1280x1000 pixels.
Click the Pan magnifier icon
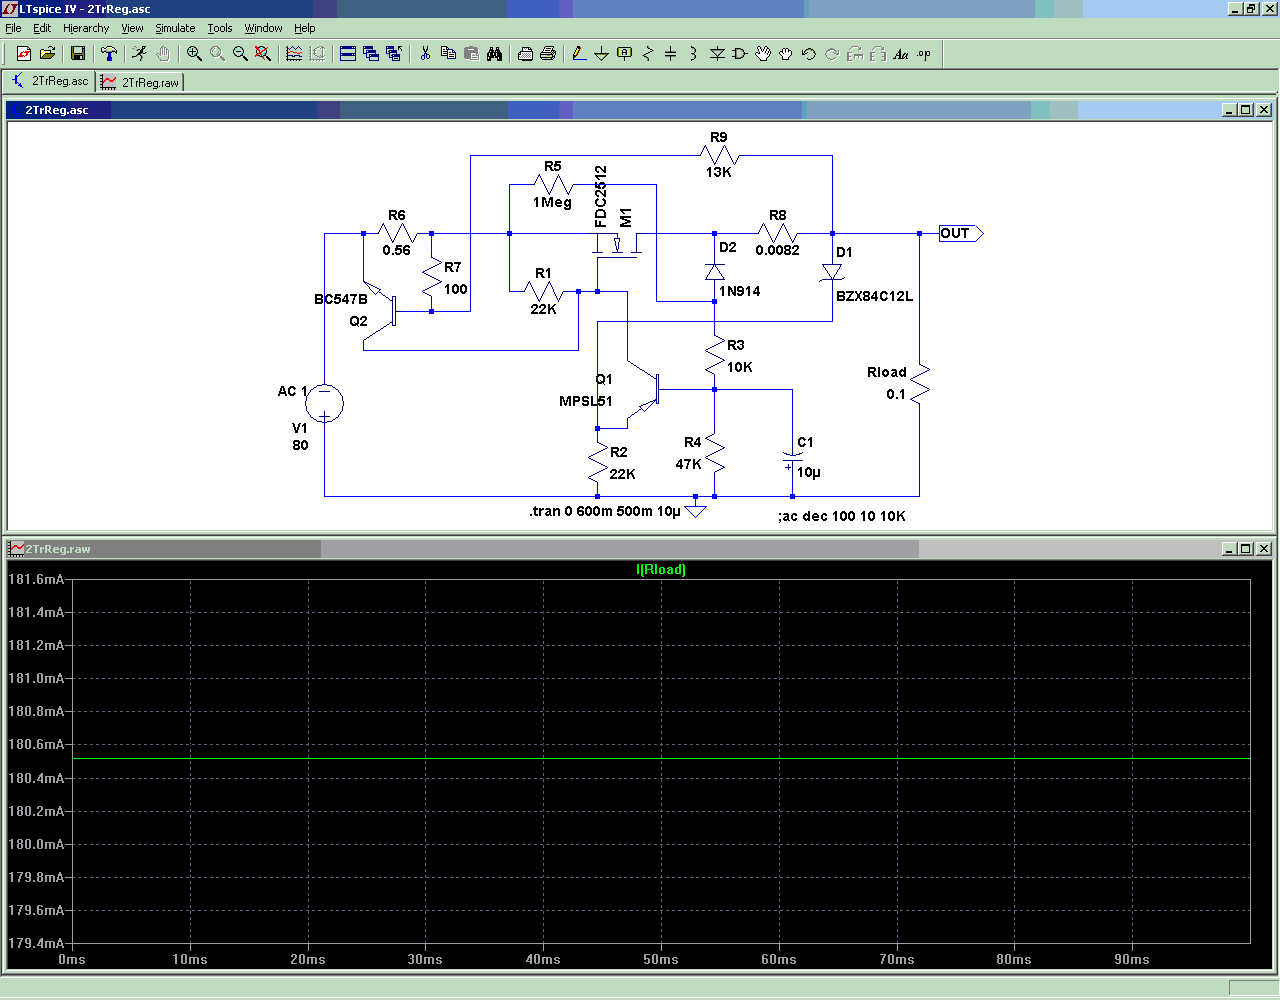(217, 53)
